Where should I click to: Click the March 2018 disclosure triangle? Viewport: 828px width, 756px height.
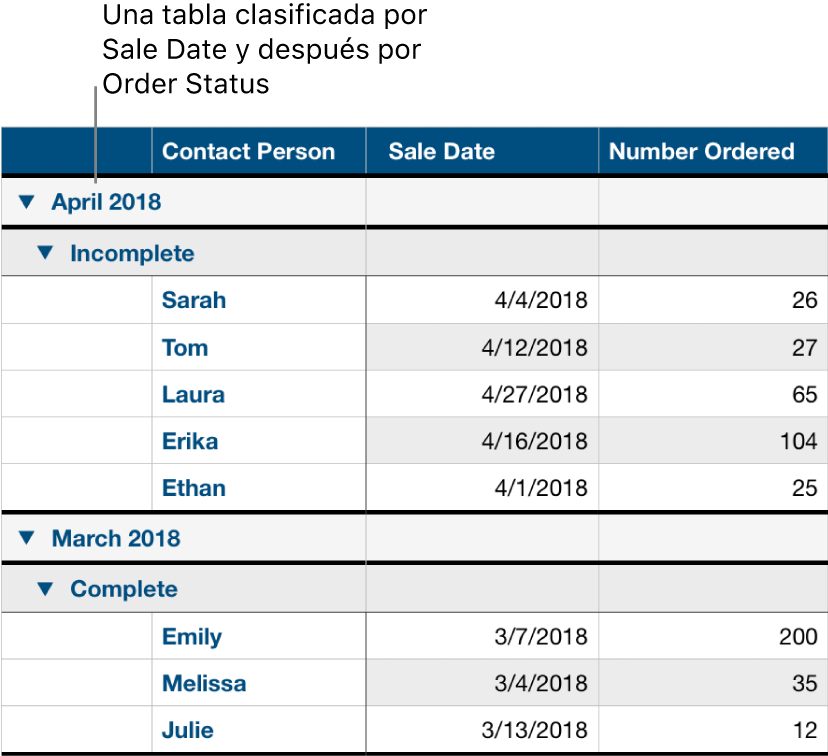click(25, 539)
